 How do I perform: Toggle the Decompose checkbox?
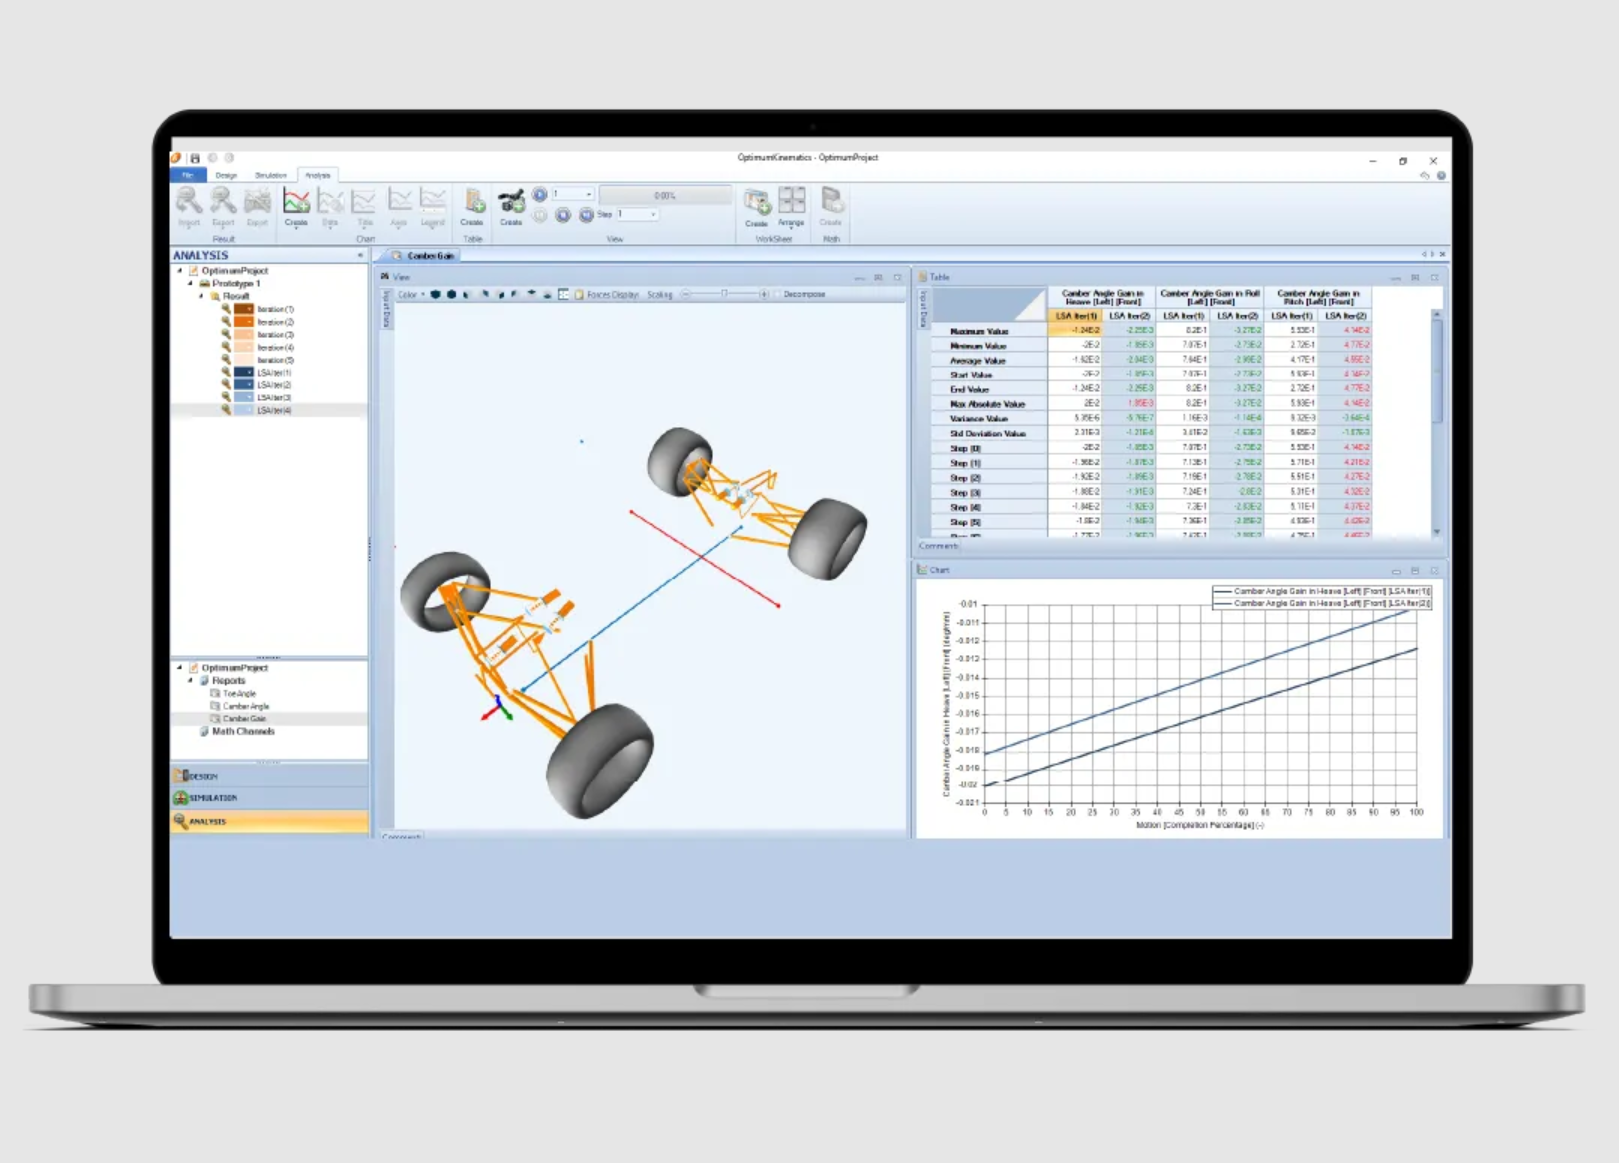click(x=777, y=295)
